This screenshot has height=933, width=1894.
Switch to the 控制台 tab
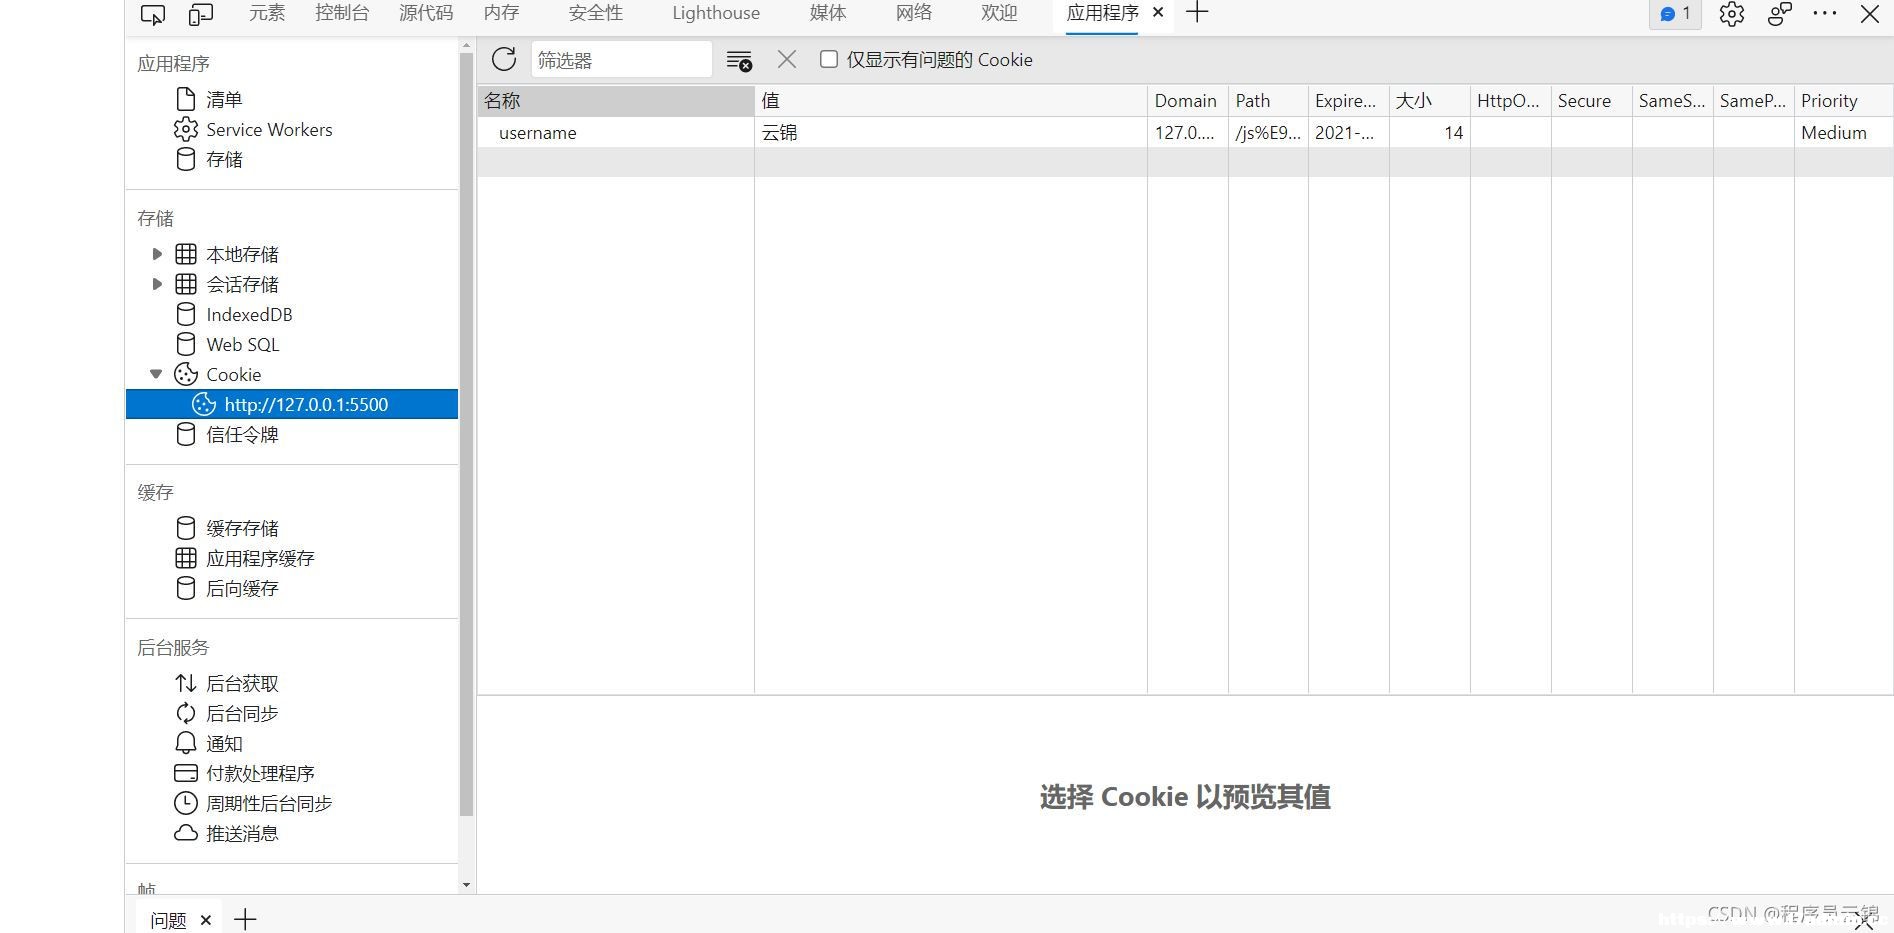tap(342, 13)
